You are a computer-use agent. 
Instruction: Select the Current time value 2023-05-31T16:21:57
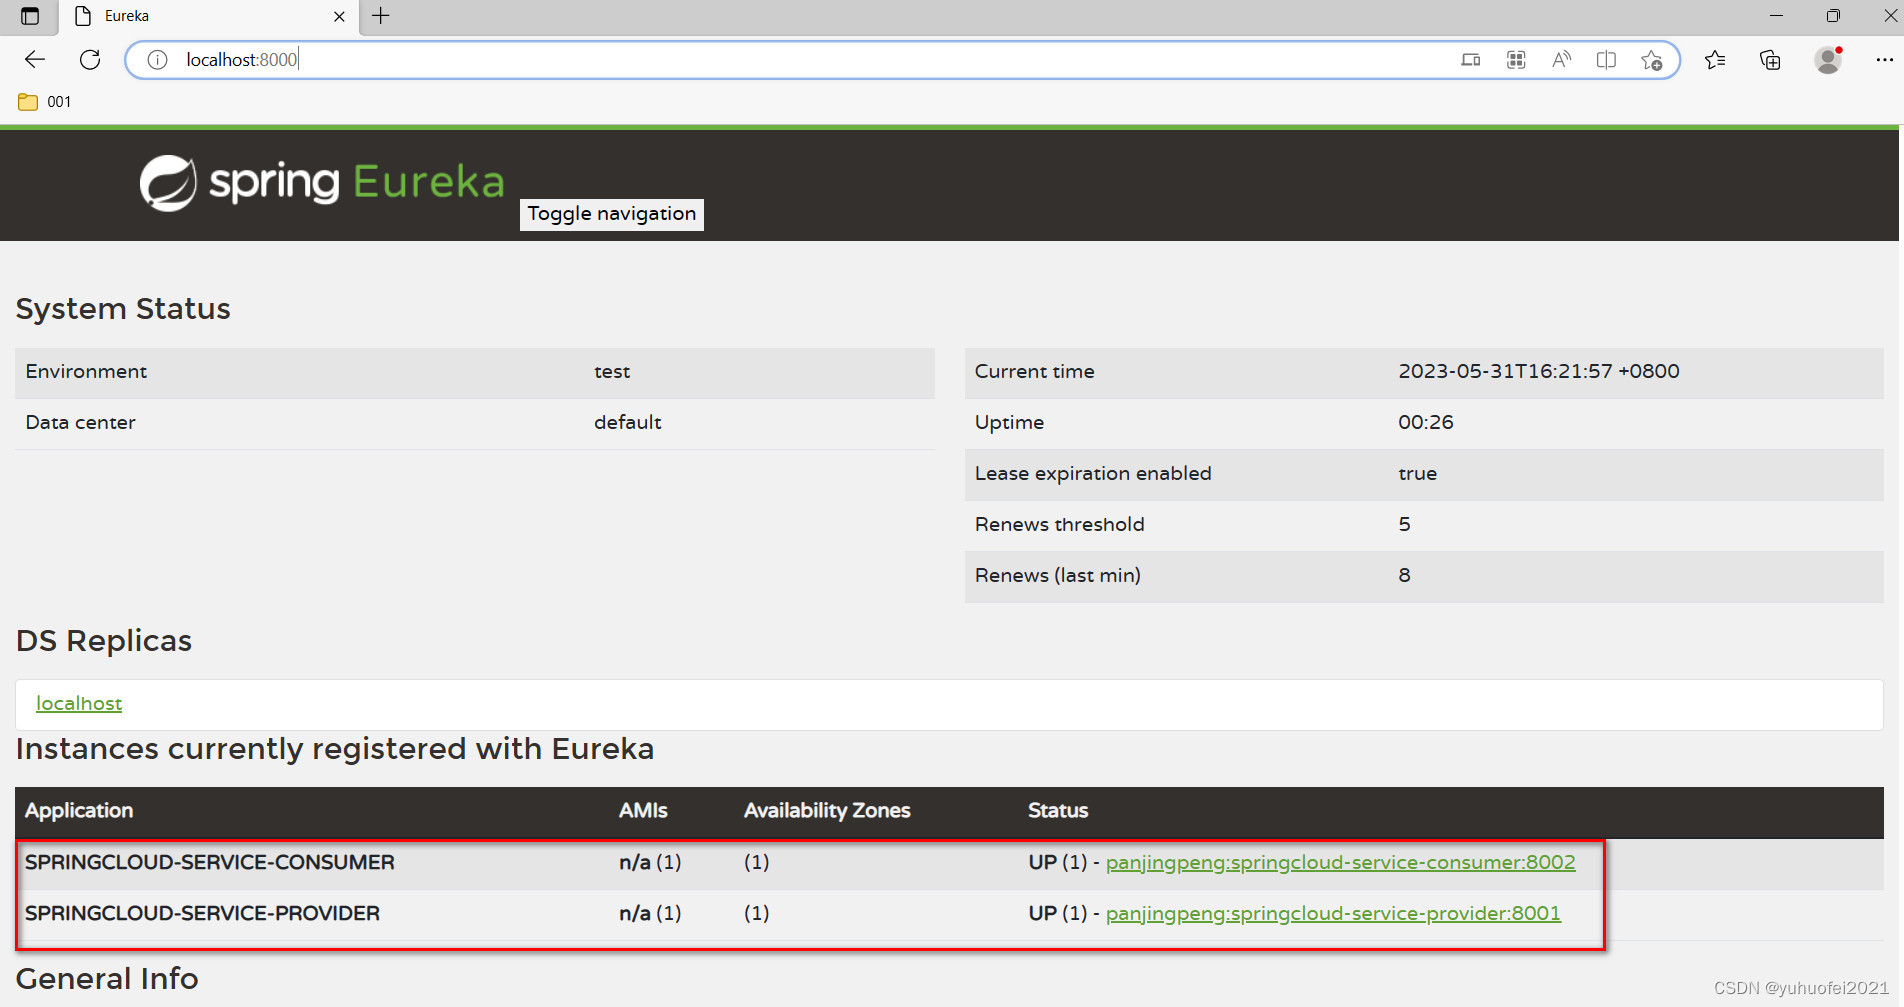coord(1538,371)
